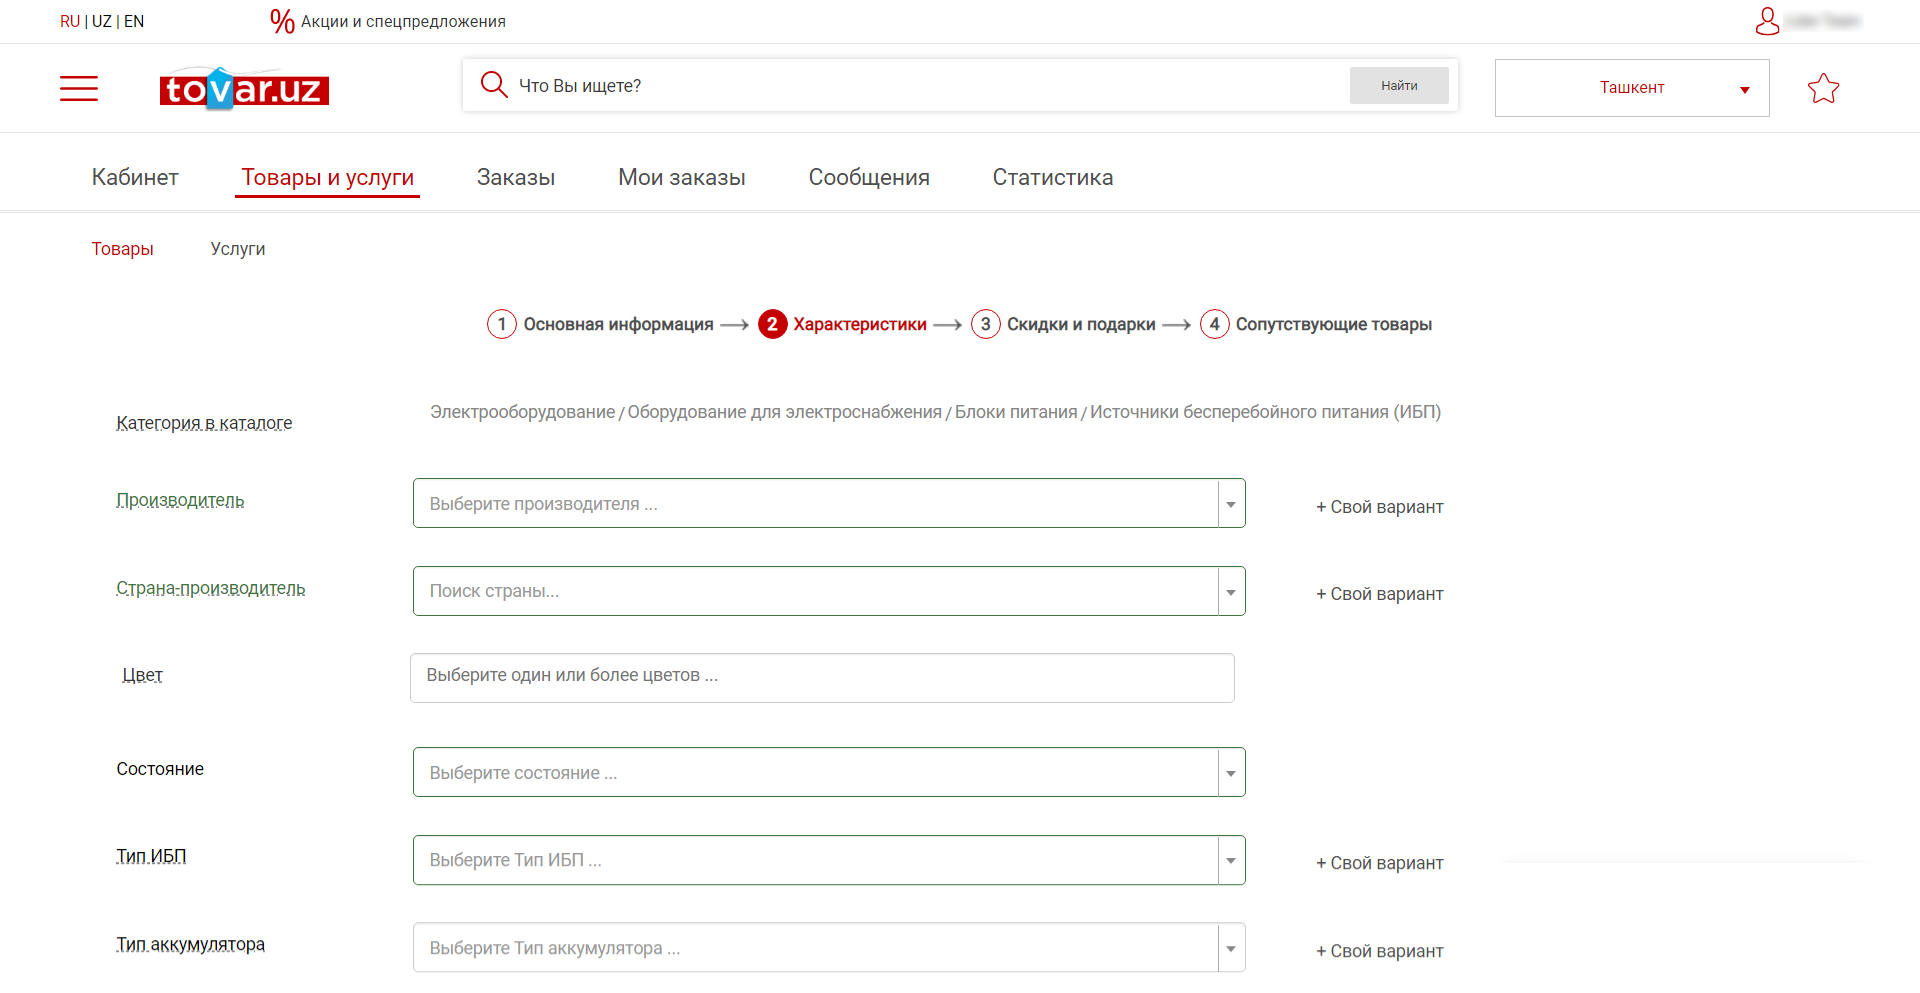
Task: Click the Тип аккумулятора label
Action: [x=190, y=944]
